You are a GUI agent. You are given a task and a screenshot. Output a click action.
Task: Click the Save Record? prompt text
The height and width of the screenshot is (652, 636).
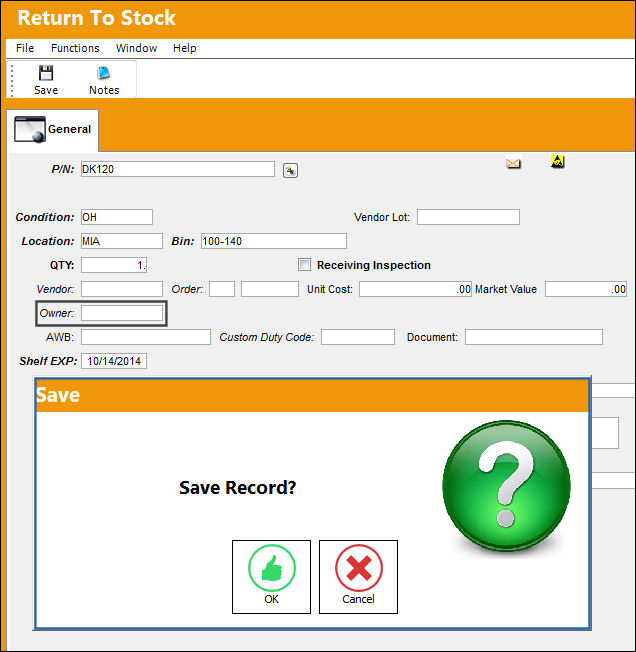click(x=237, y=487)
